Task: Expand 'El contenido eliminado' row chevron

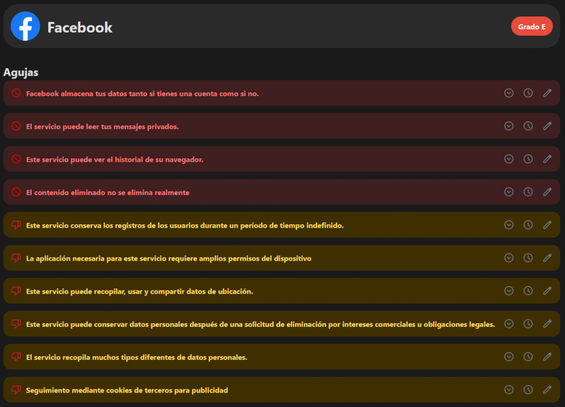Action: pyautogui.click(x=508, y=192)
